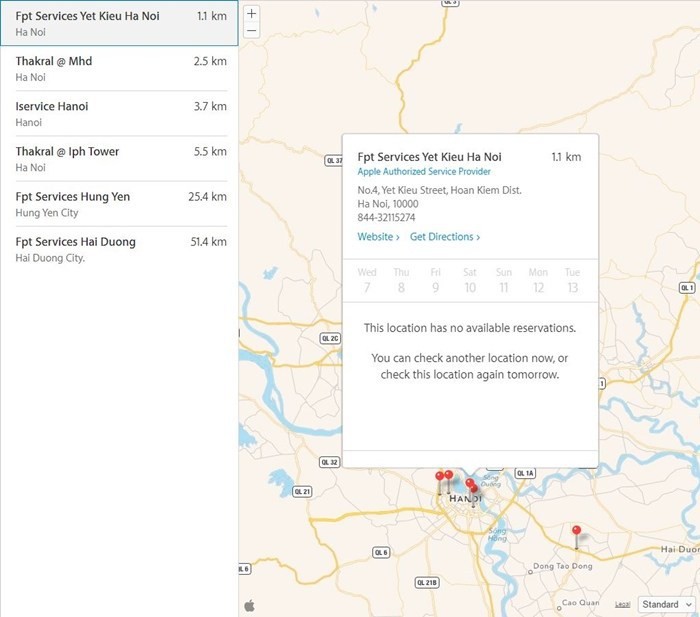Click the phone number 844-32115274
This screenshot has width=700, height=617.
386,217
